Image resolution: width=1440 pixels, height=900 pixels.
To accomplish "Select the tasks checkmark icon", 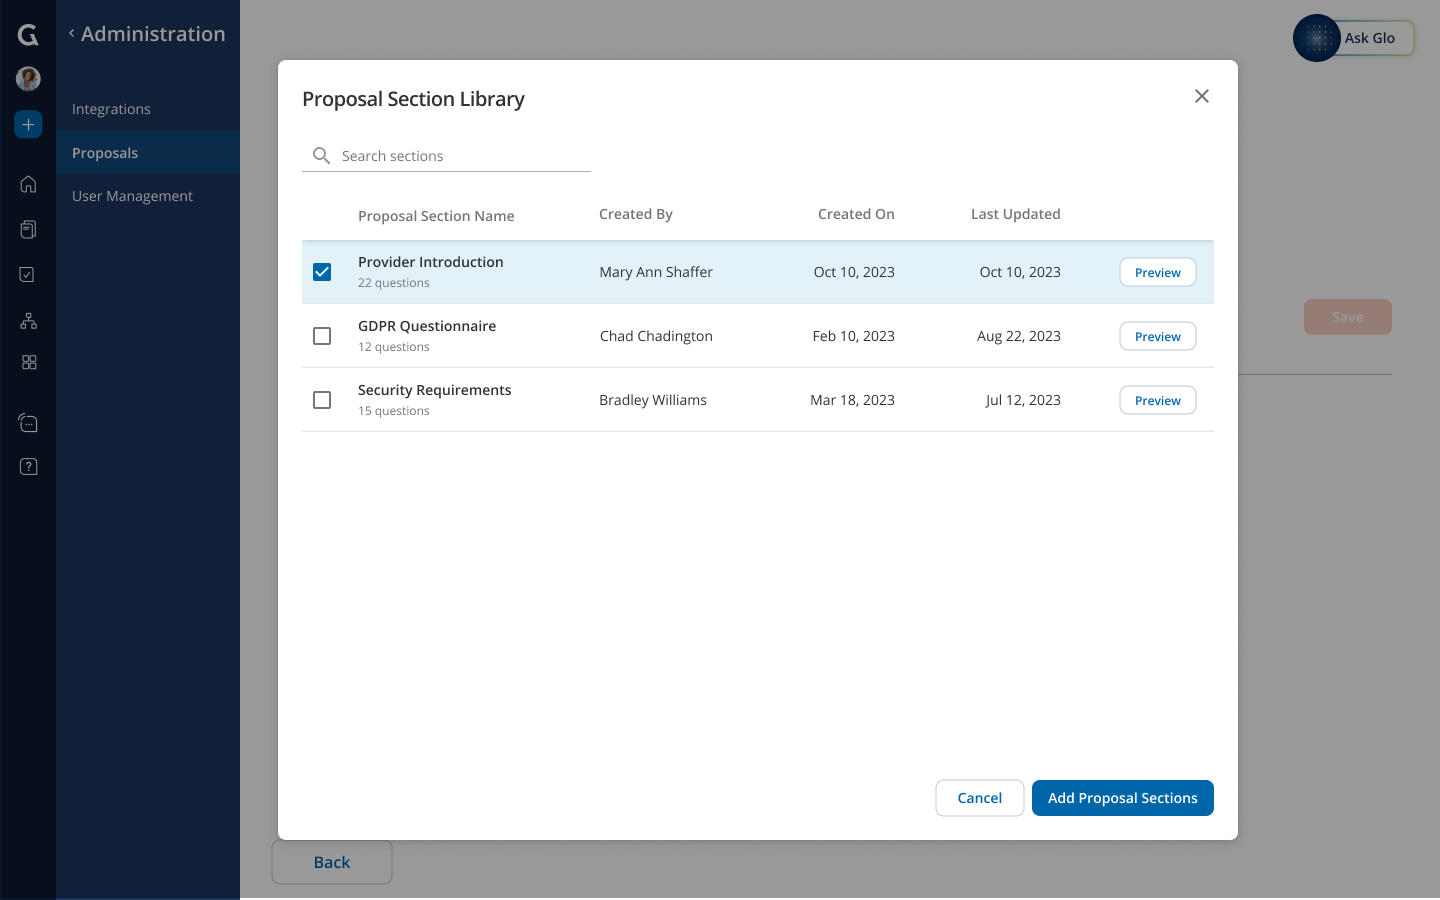I will tap(28, 274).
